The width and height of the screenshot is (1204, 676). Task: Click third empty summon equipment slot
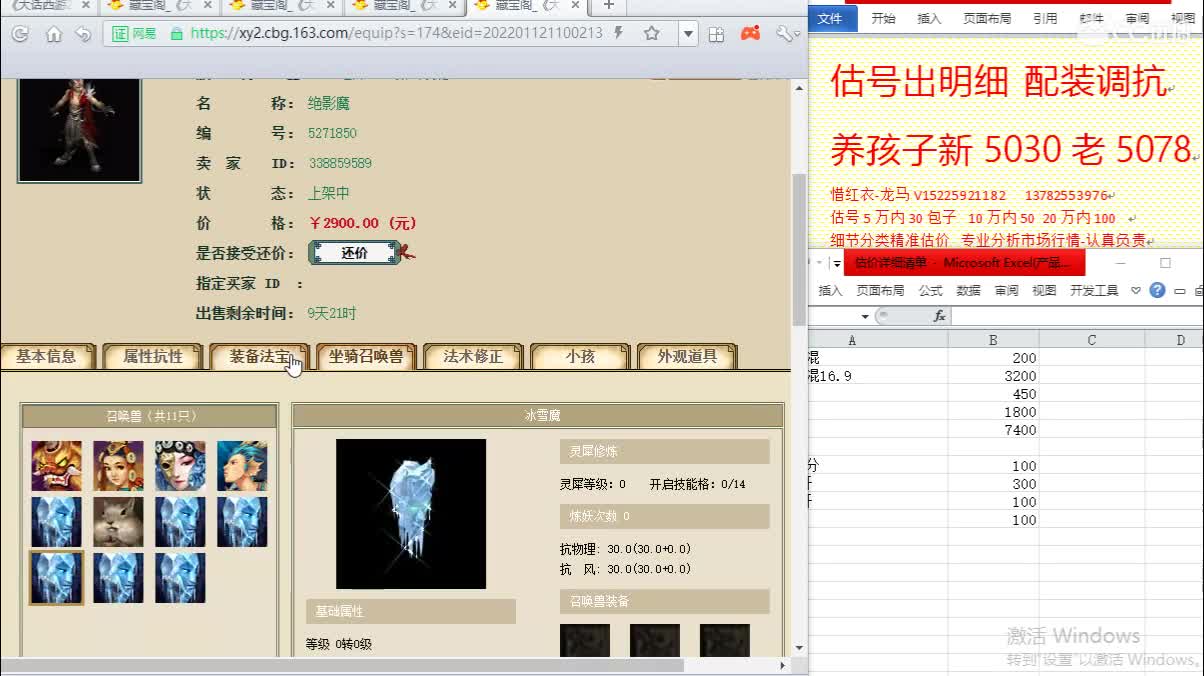725,640
